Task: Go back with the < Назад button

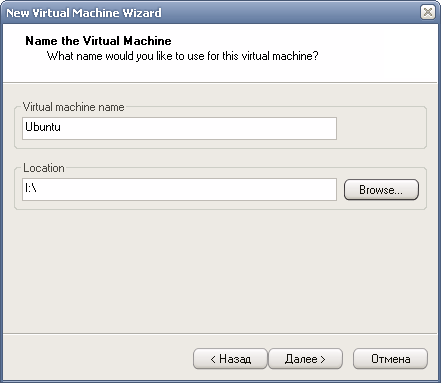Action: point(230,359)
